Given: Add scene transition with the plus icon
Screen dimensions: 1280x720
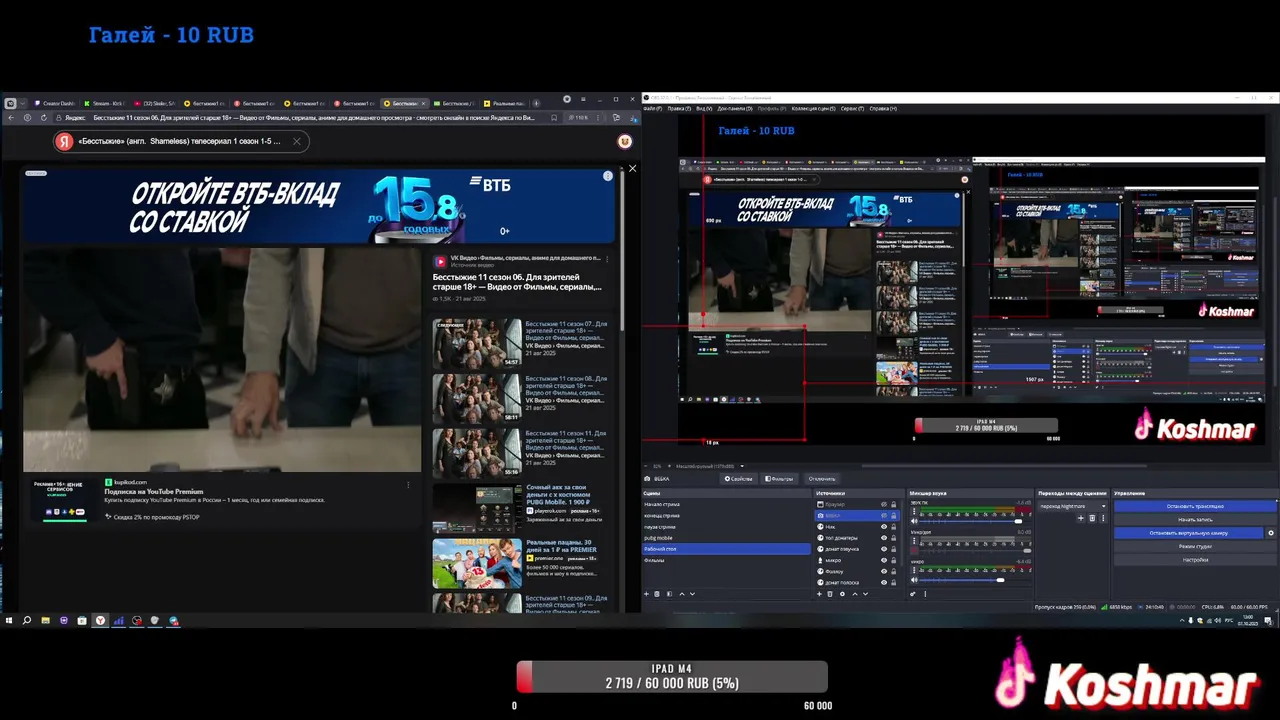Looking at the screenshot, I should click(x=1080, y=518).
